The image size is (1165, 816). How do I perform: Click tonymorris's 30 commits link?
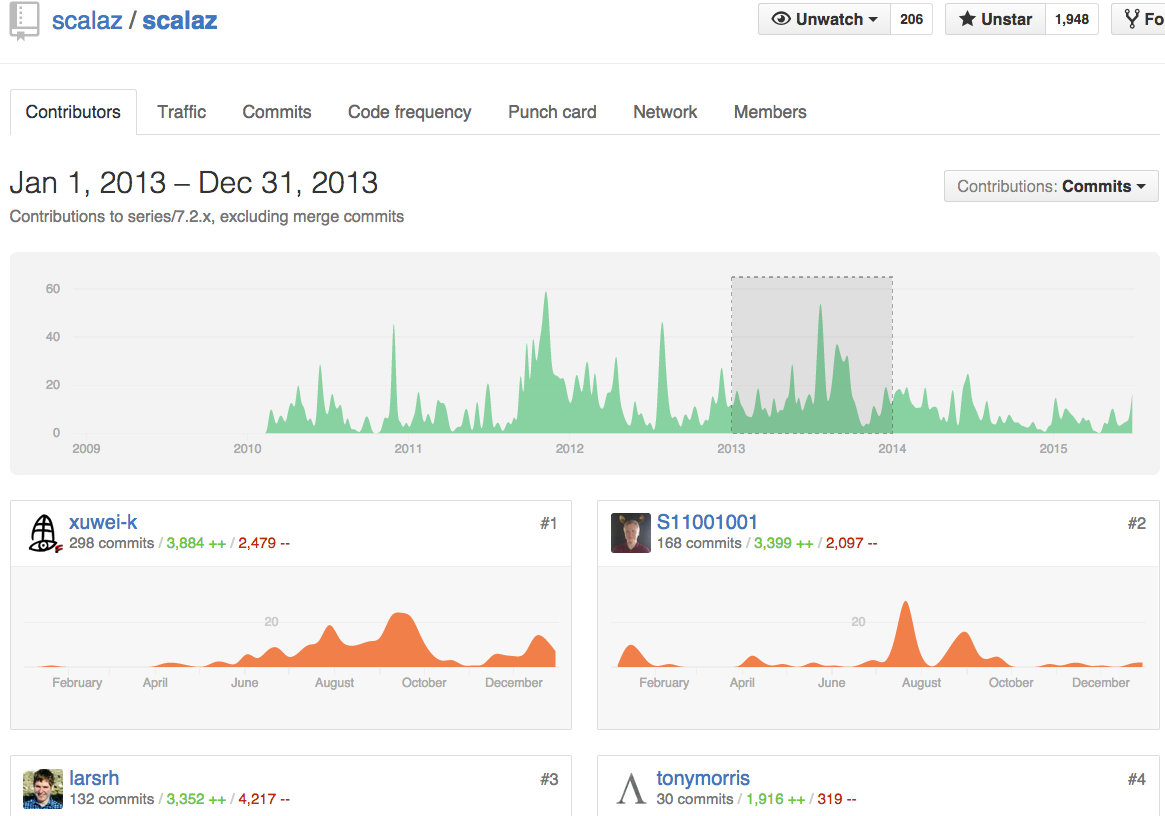695,799
